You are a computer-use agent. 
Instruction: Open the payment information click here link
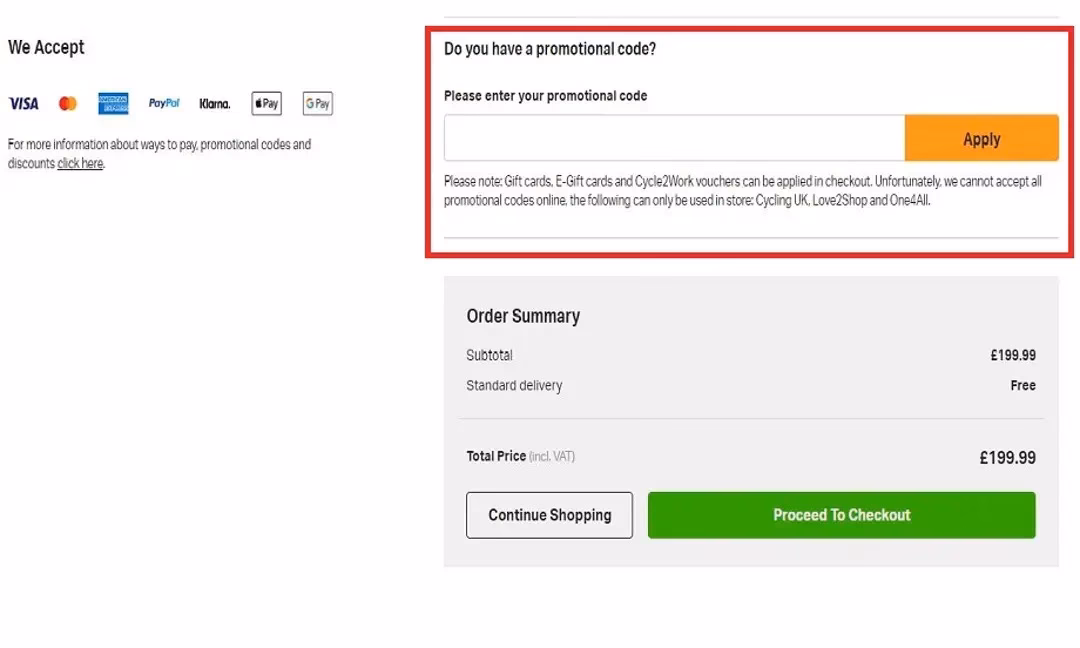coord(79,163)
